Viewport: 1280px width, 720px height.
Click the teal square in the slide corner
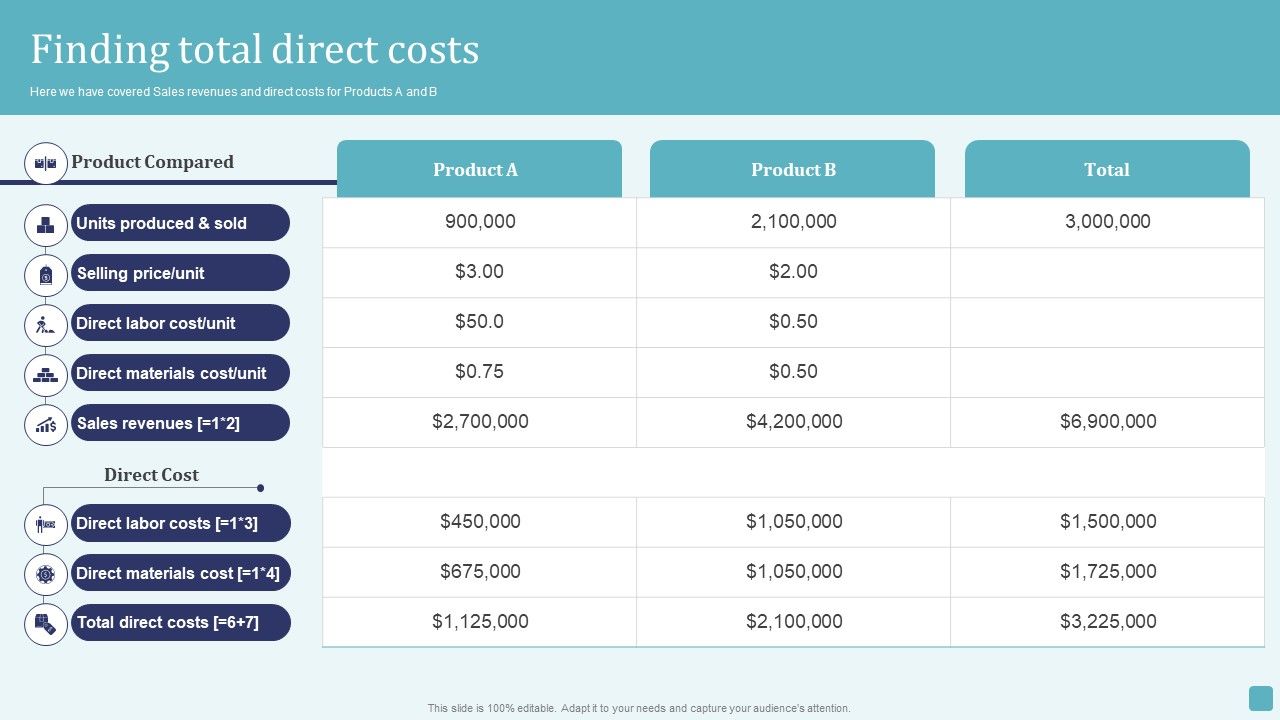pyautogui.click(x=1261, y=698)
